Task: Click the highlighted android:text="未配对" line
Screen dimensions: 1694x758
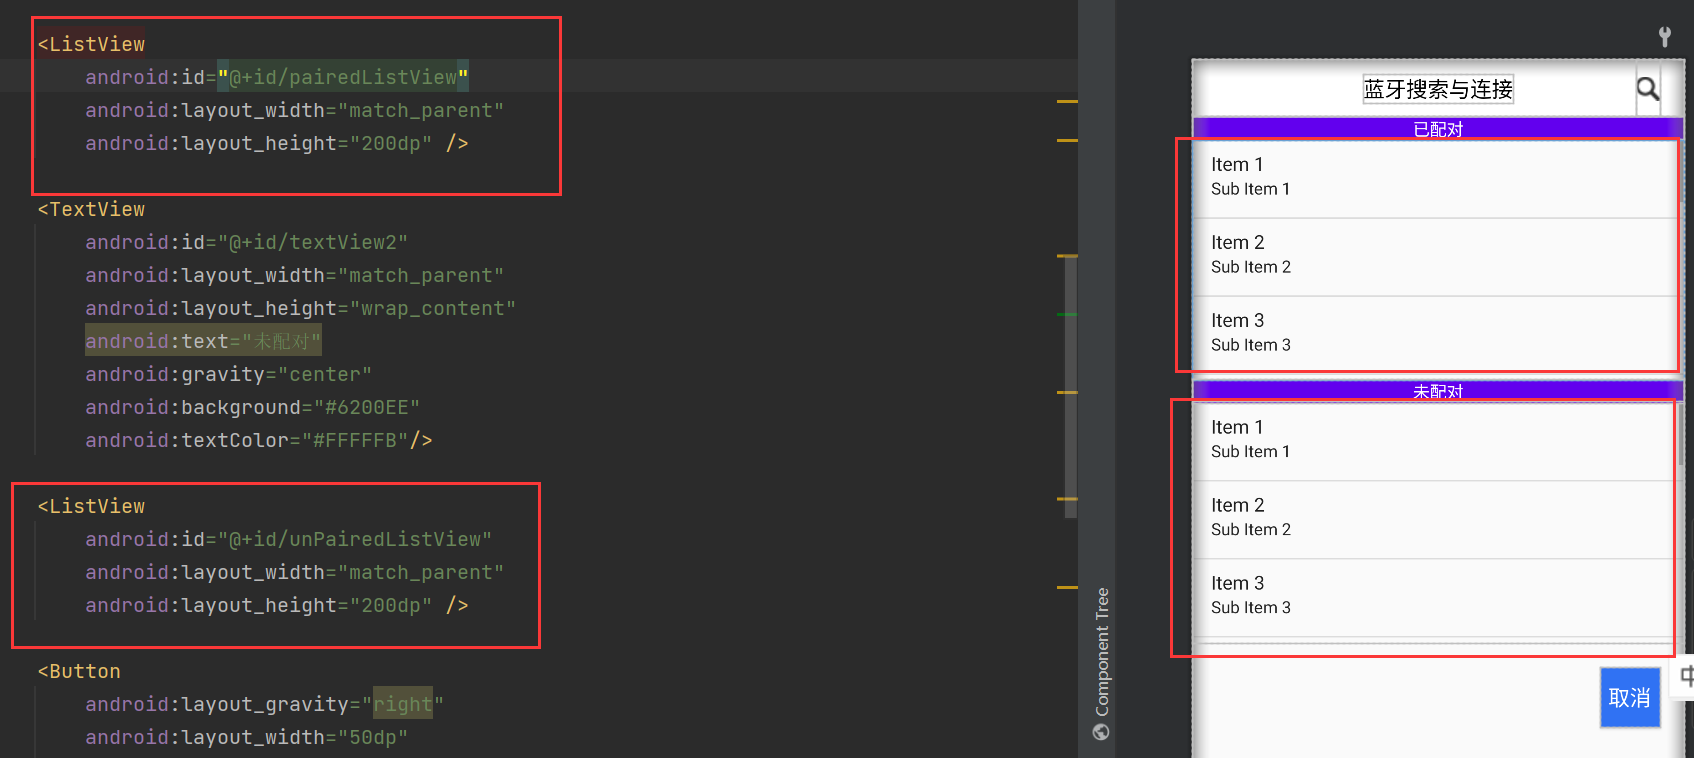Action: [x=203, y=341]
